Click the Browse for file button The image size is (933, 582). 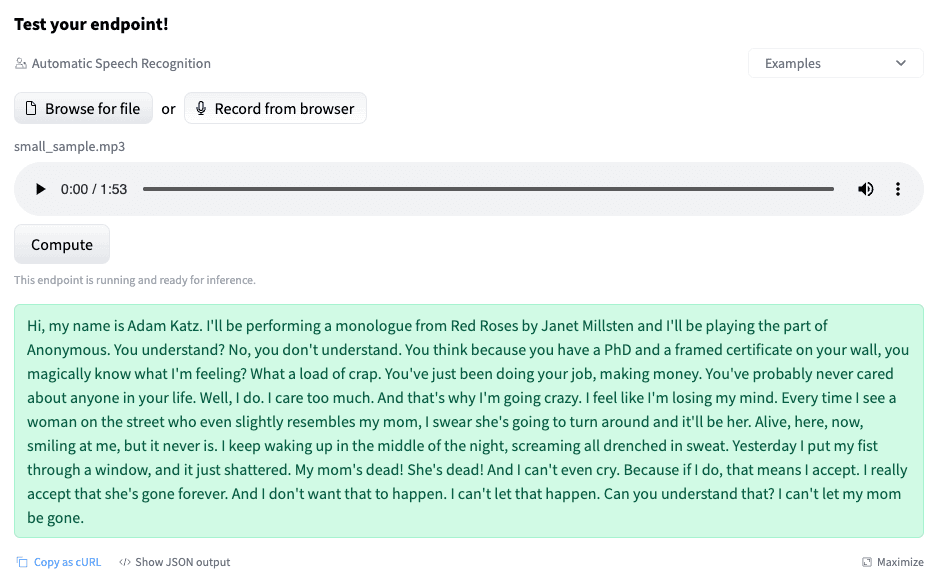point(83,108)
